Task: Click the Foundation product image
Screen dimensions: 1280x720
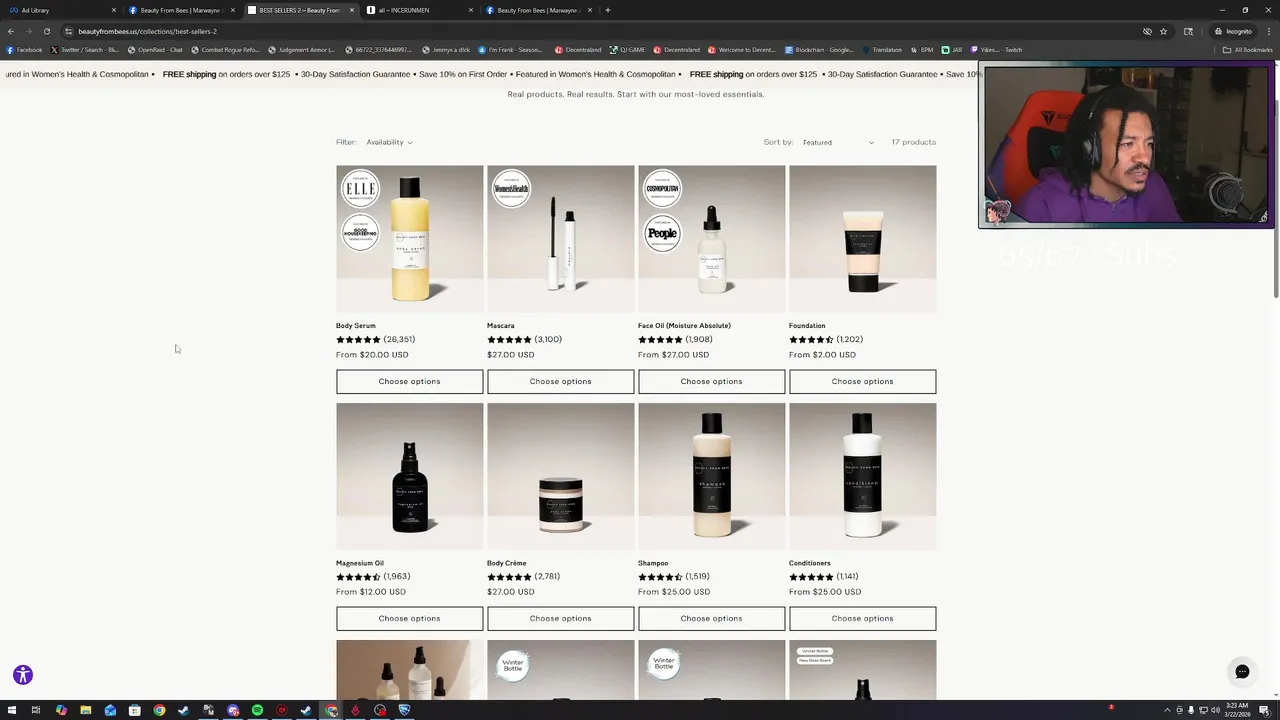Action: pyautogui.click(x=862, y=238)
